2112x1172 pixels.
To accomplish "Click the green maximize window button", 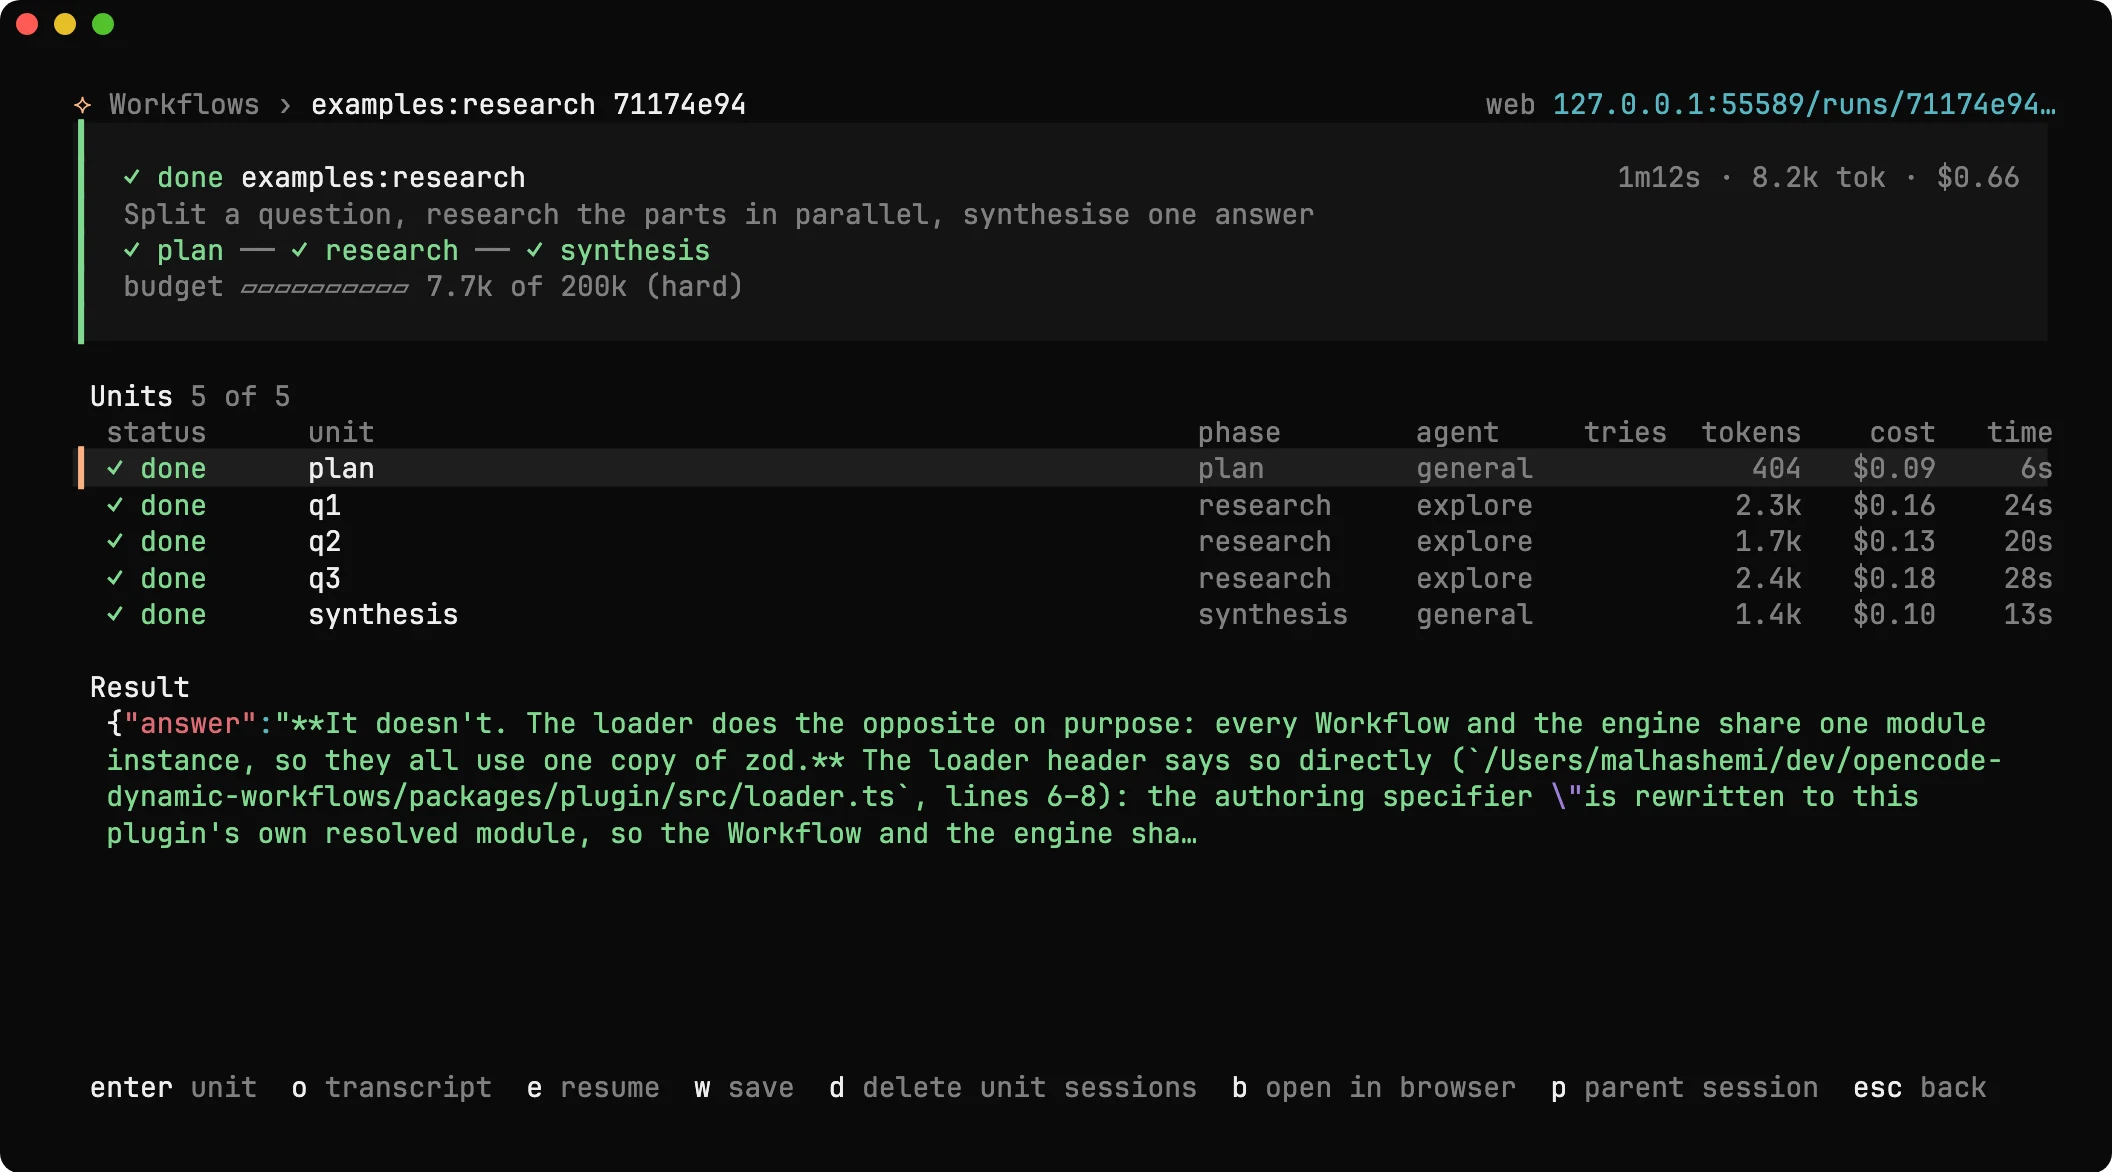I will click(103, 24).
